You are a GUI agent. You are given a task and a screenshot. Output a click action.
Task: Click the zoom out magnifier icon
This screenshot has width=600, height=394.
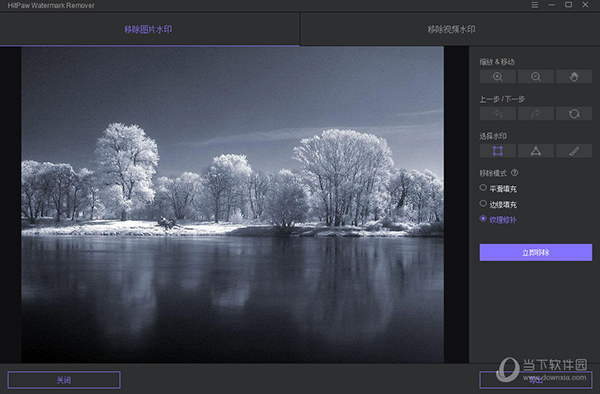pos(536,77)
